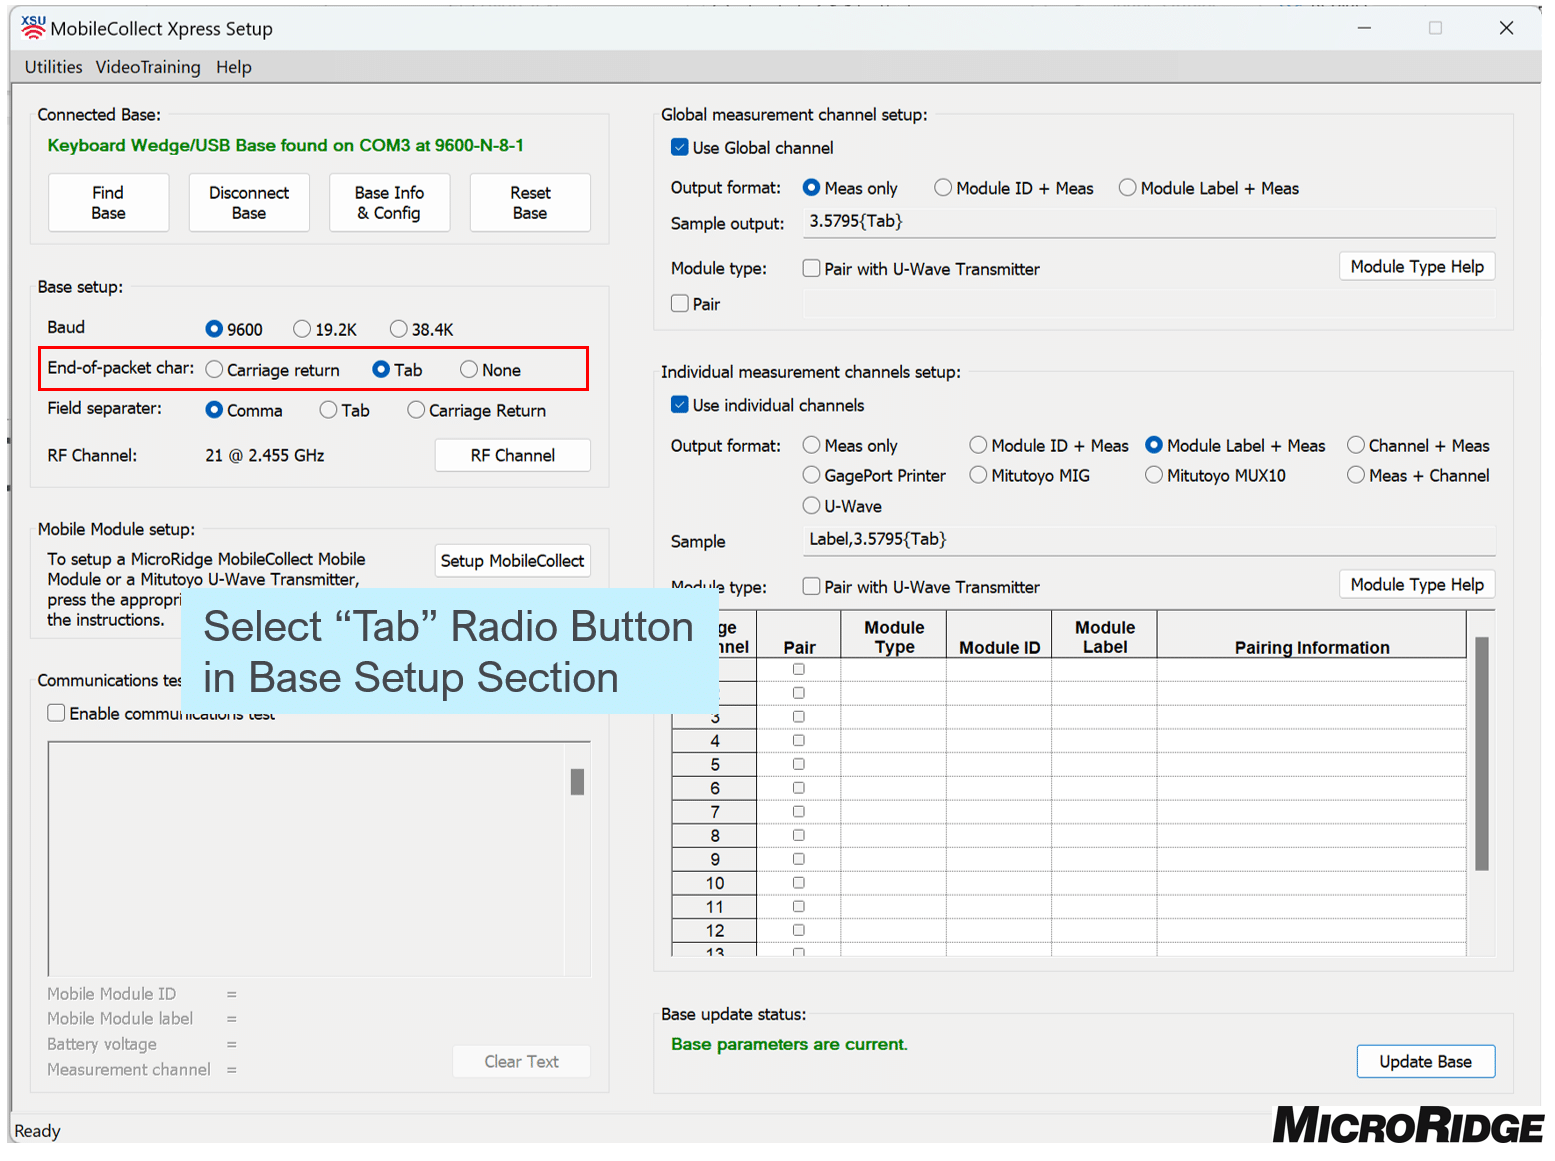Toggle the global Pair checkbox

pyautogui.click(x=680, y=304)
